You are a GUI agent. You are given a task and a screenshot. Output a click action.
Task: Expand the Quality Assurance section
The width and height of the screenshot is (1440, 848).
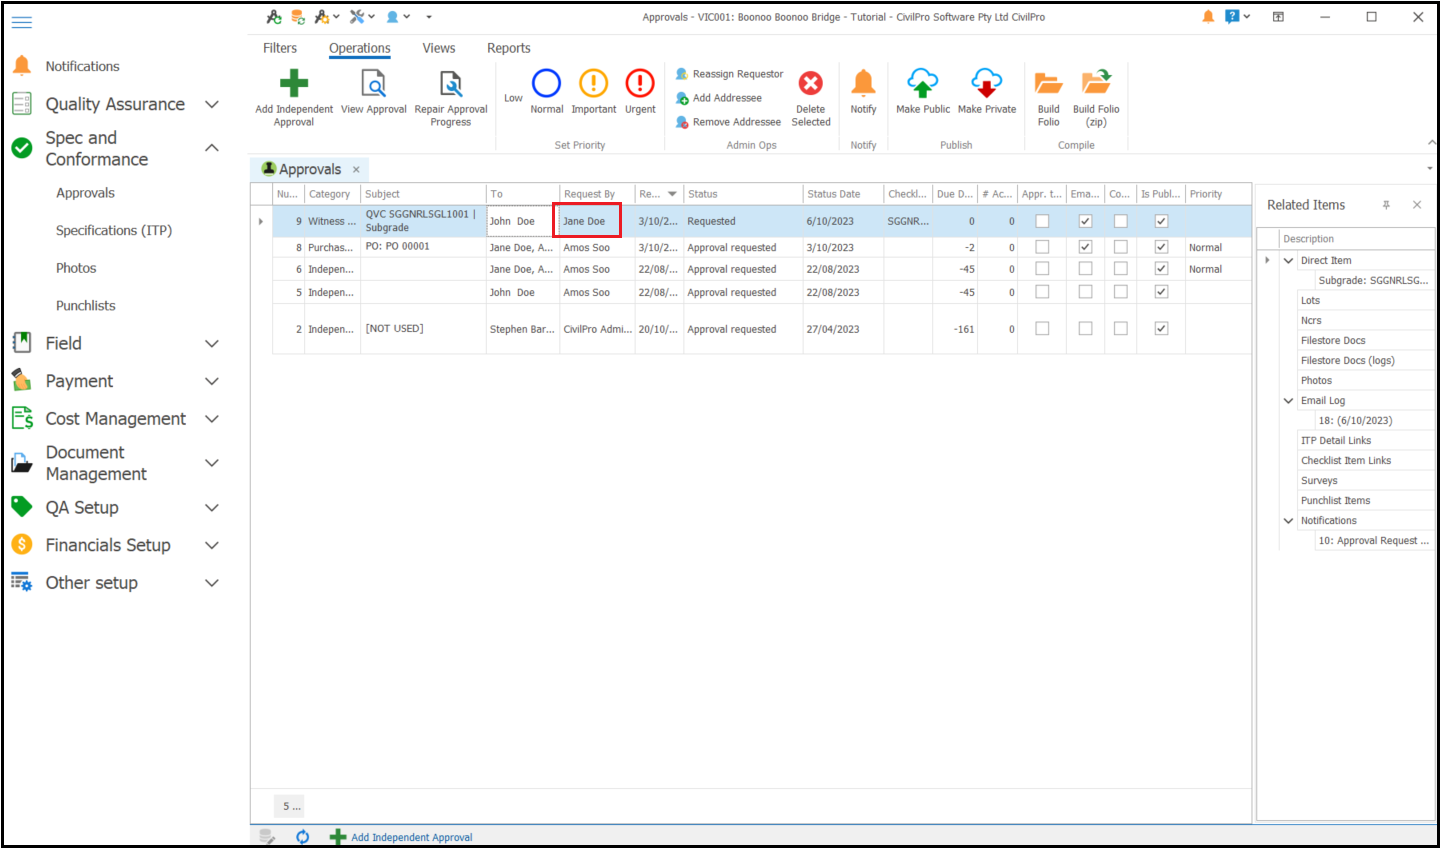click(x=211, y=104)
